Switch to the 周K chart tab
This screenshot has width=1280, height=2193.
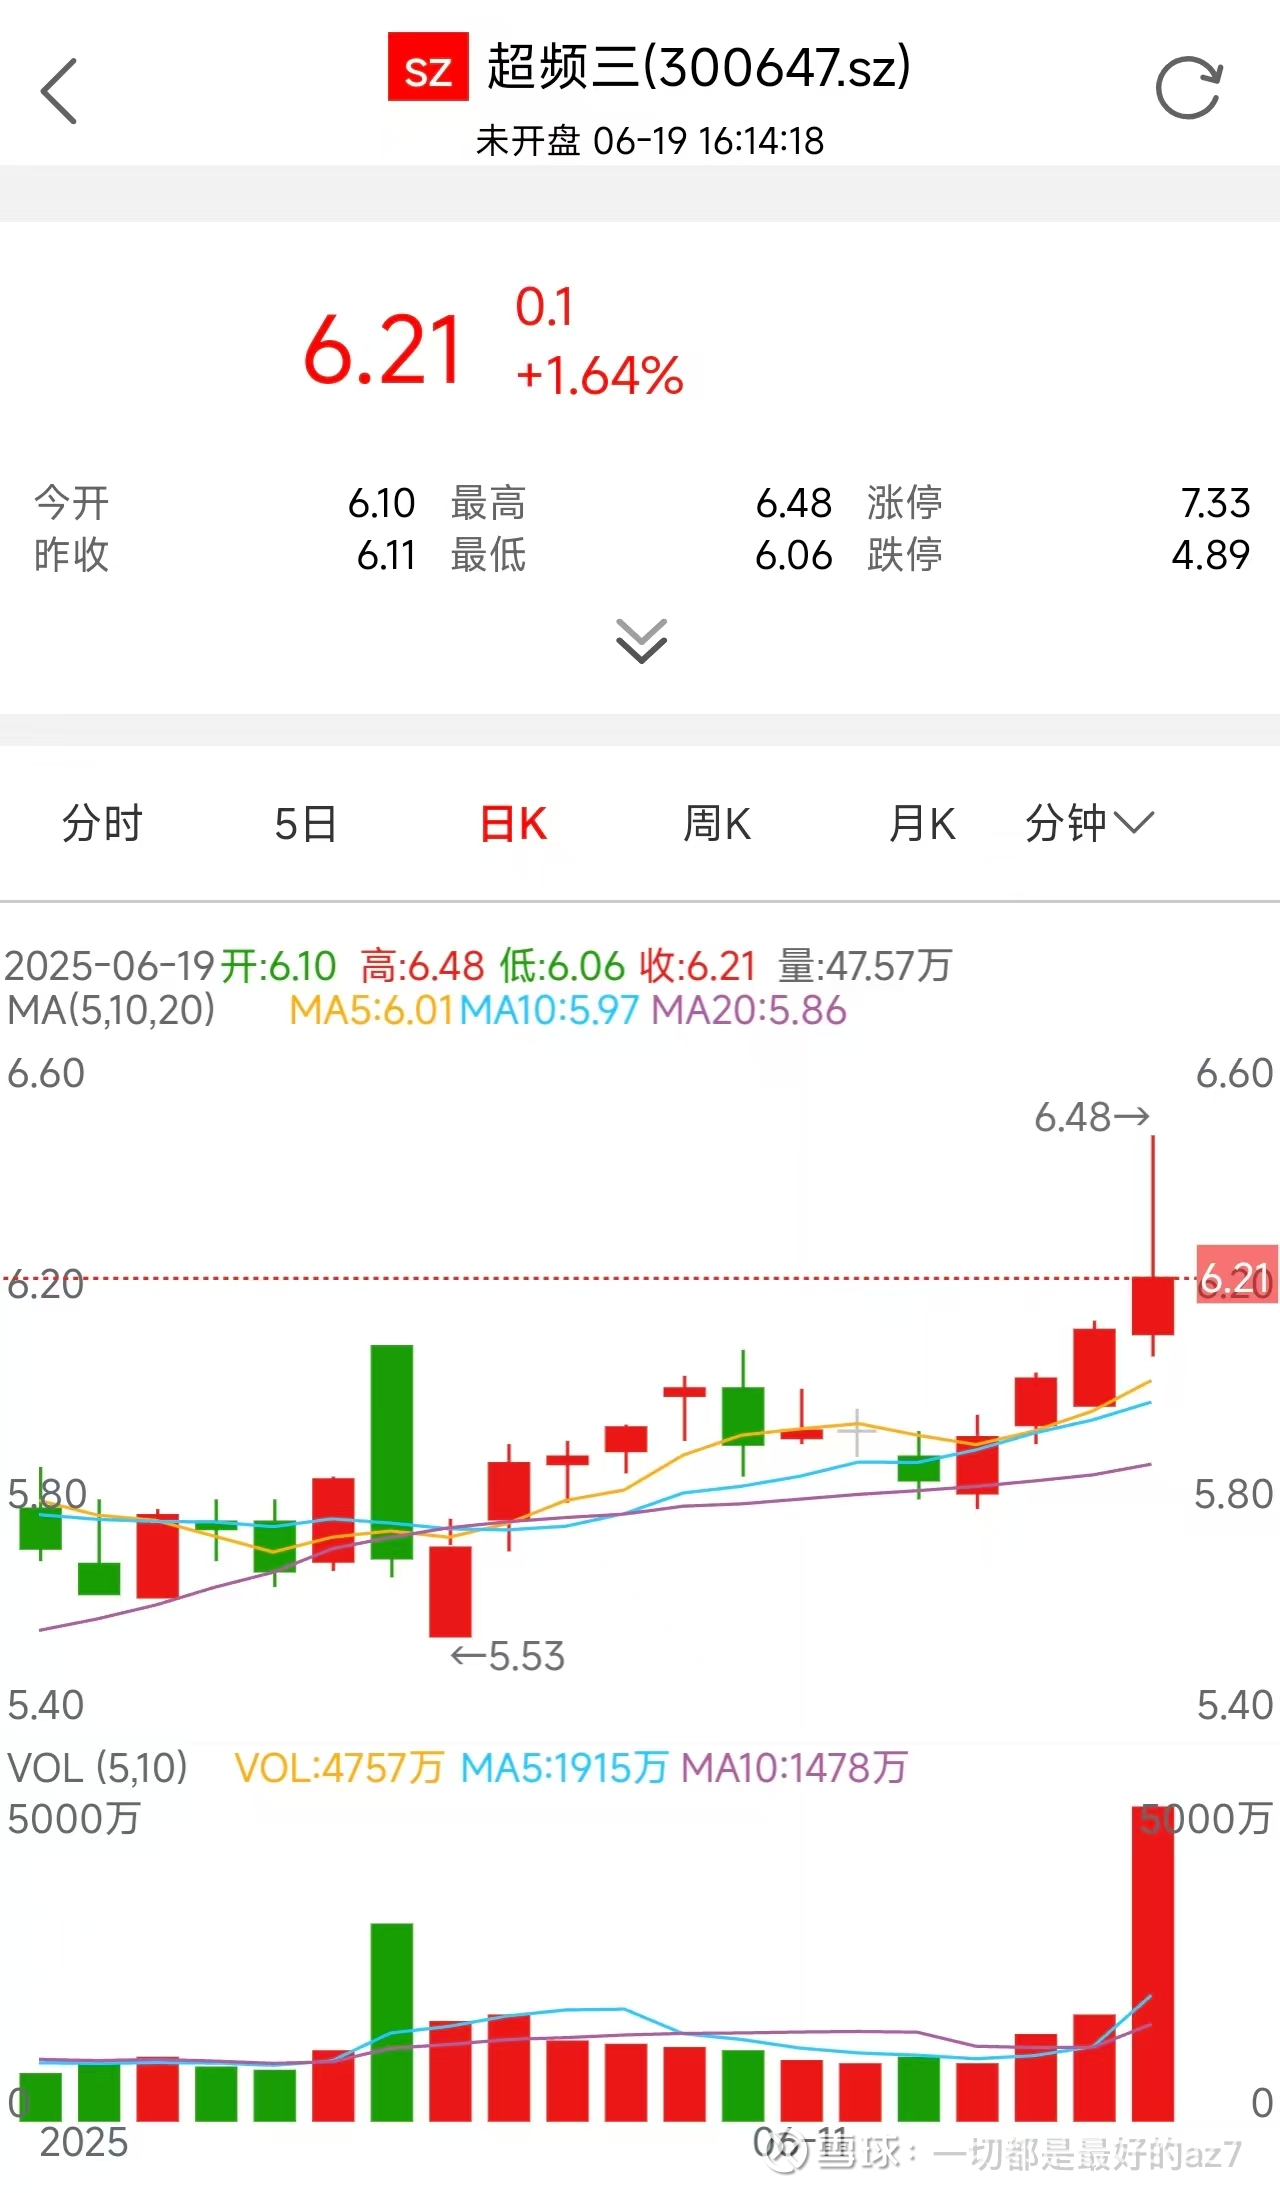click(x=717, y=824)
